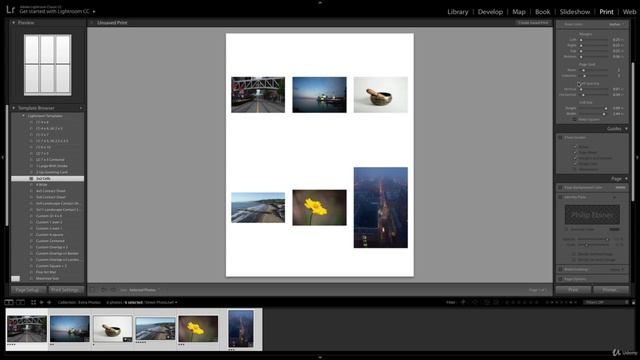Select the aerial city night filmstrip thumbnail
This screenshot has height=360, width=640.
click(x=241, y=329)
